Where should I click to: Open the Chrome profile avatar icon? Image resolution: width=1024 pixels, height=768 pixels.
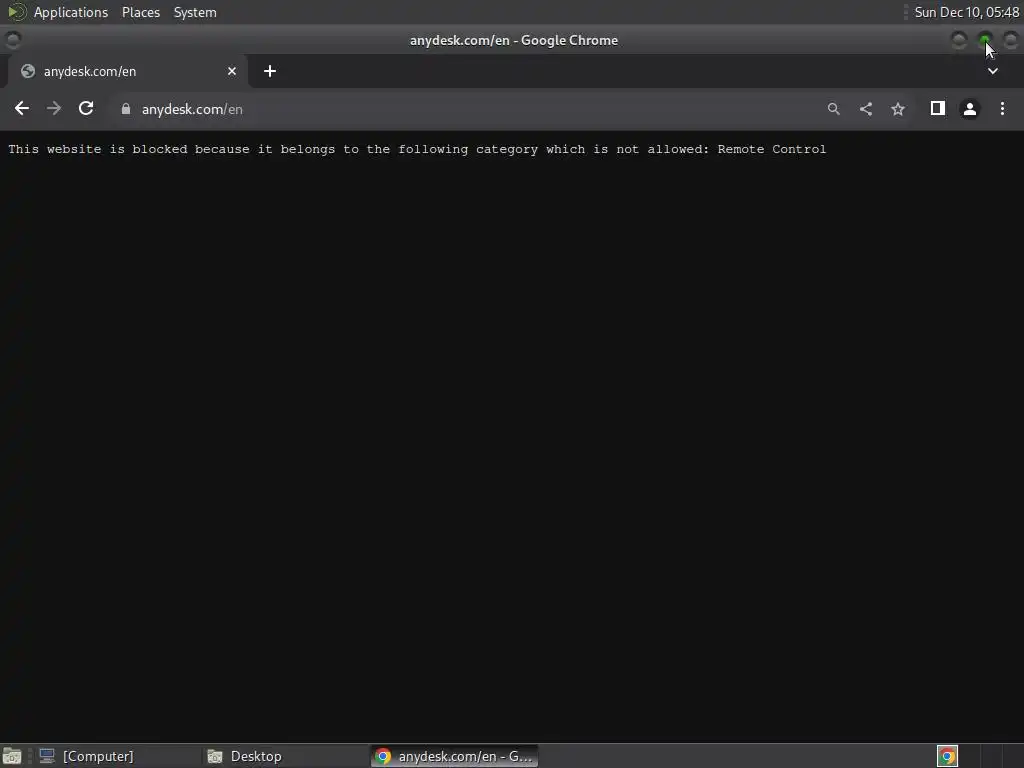point(970,109)
